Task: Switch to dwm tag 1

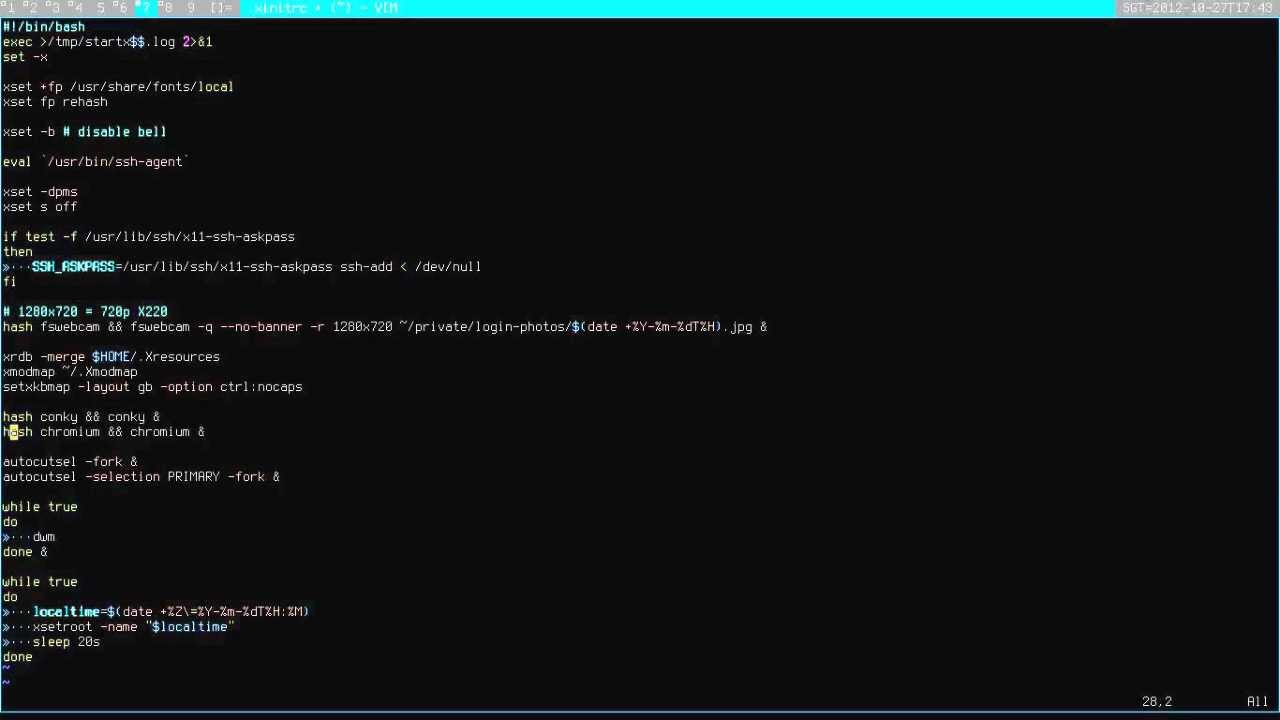Action: (x=11, y=8)
